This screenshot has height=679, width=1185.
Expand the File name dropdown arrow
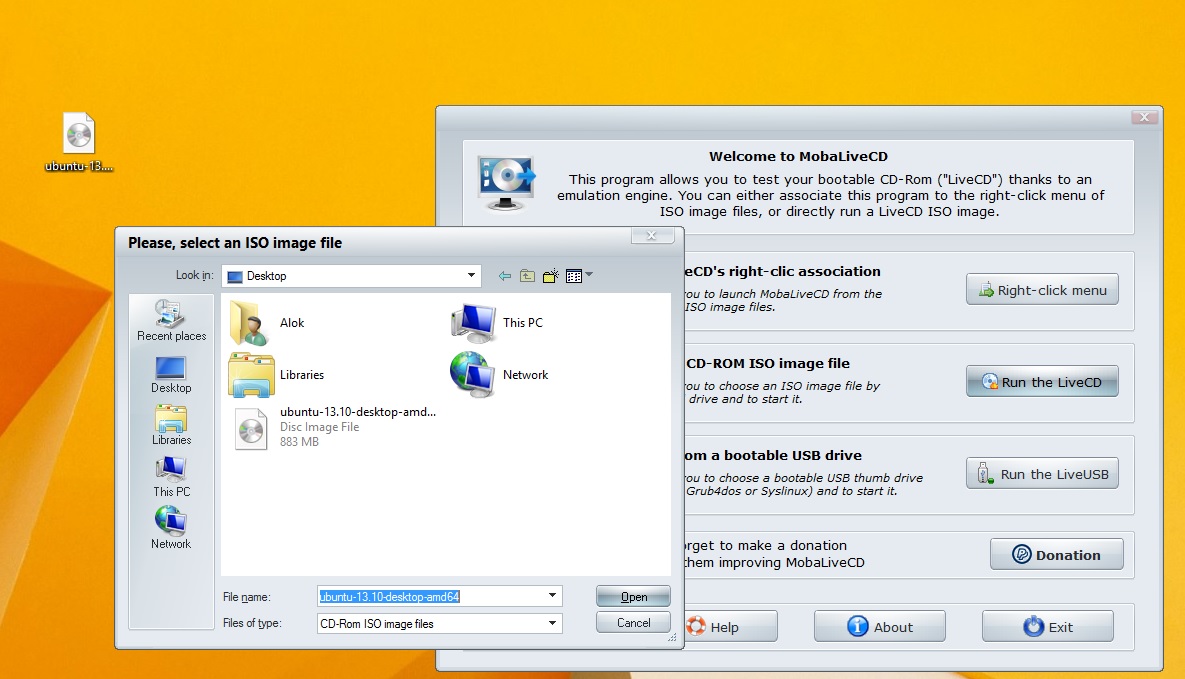[x=552, y=596]
